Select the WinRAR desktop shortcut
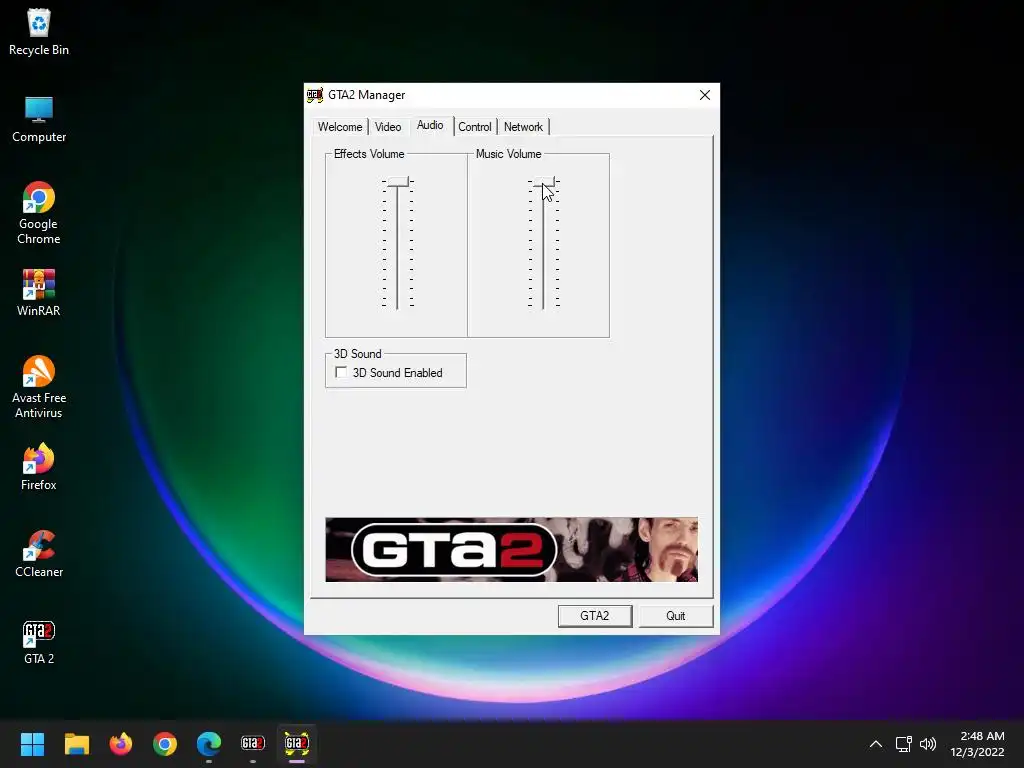Viewport: 1024px width, 768px height. pos(39,293)
